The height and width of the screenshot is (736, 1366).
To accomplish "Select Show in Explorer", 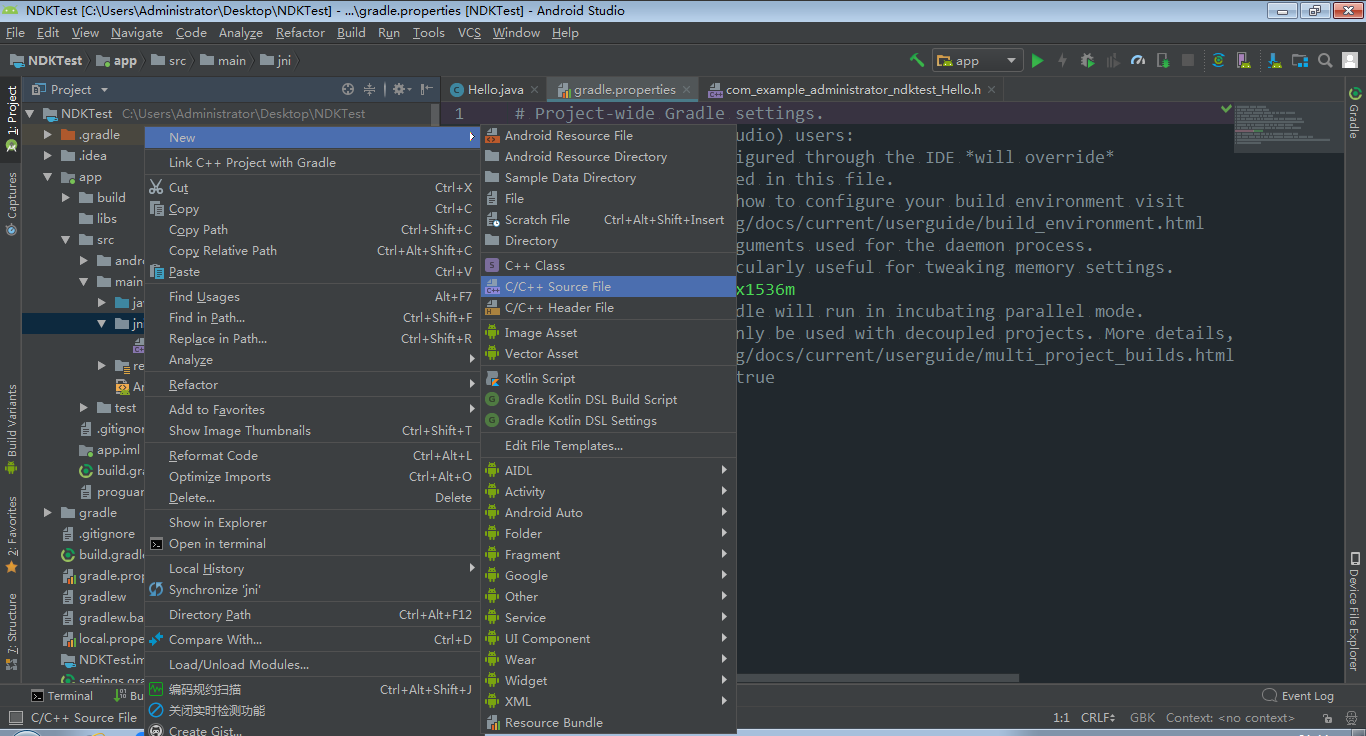I will tap(312, 523).
